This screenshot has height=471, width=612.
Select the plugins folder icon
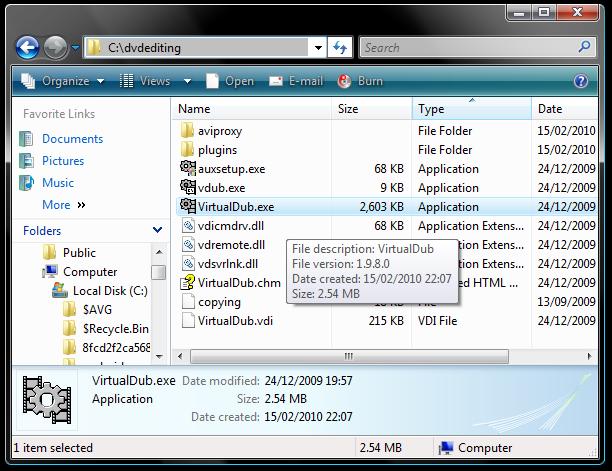point(187,149)
